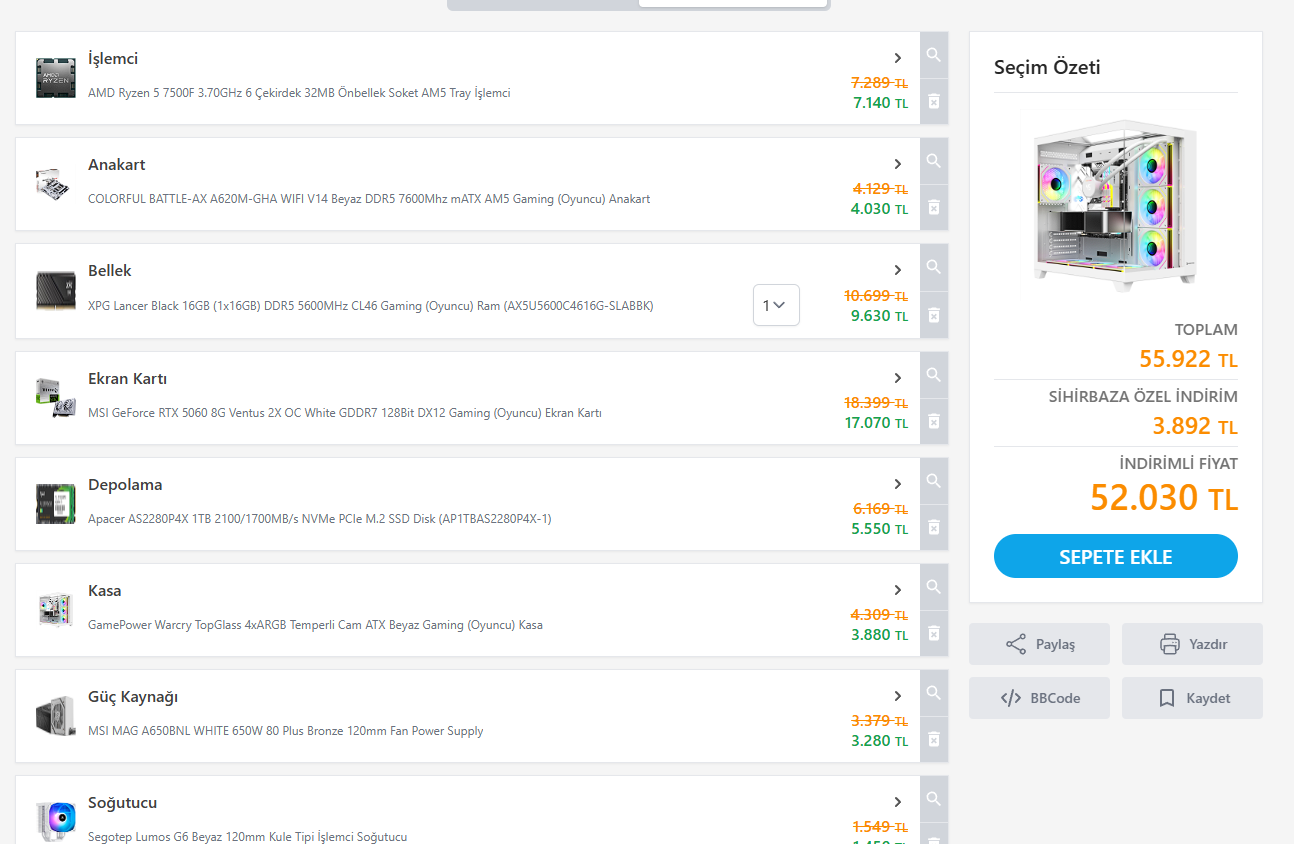Image resolution: width=1294 pixels, height=844 pixels.
Task: Expand the Anakart row arrow
Action: [x=898, y=164]
